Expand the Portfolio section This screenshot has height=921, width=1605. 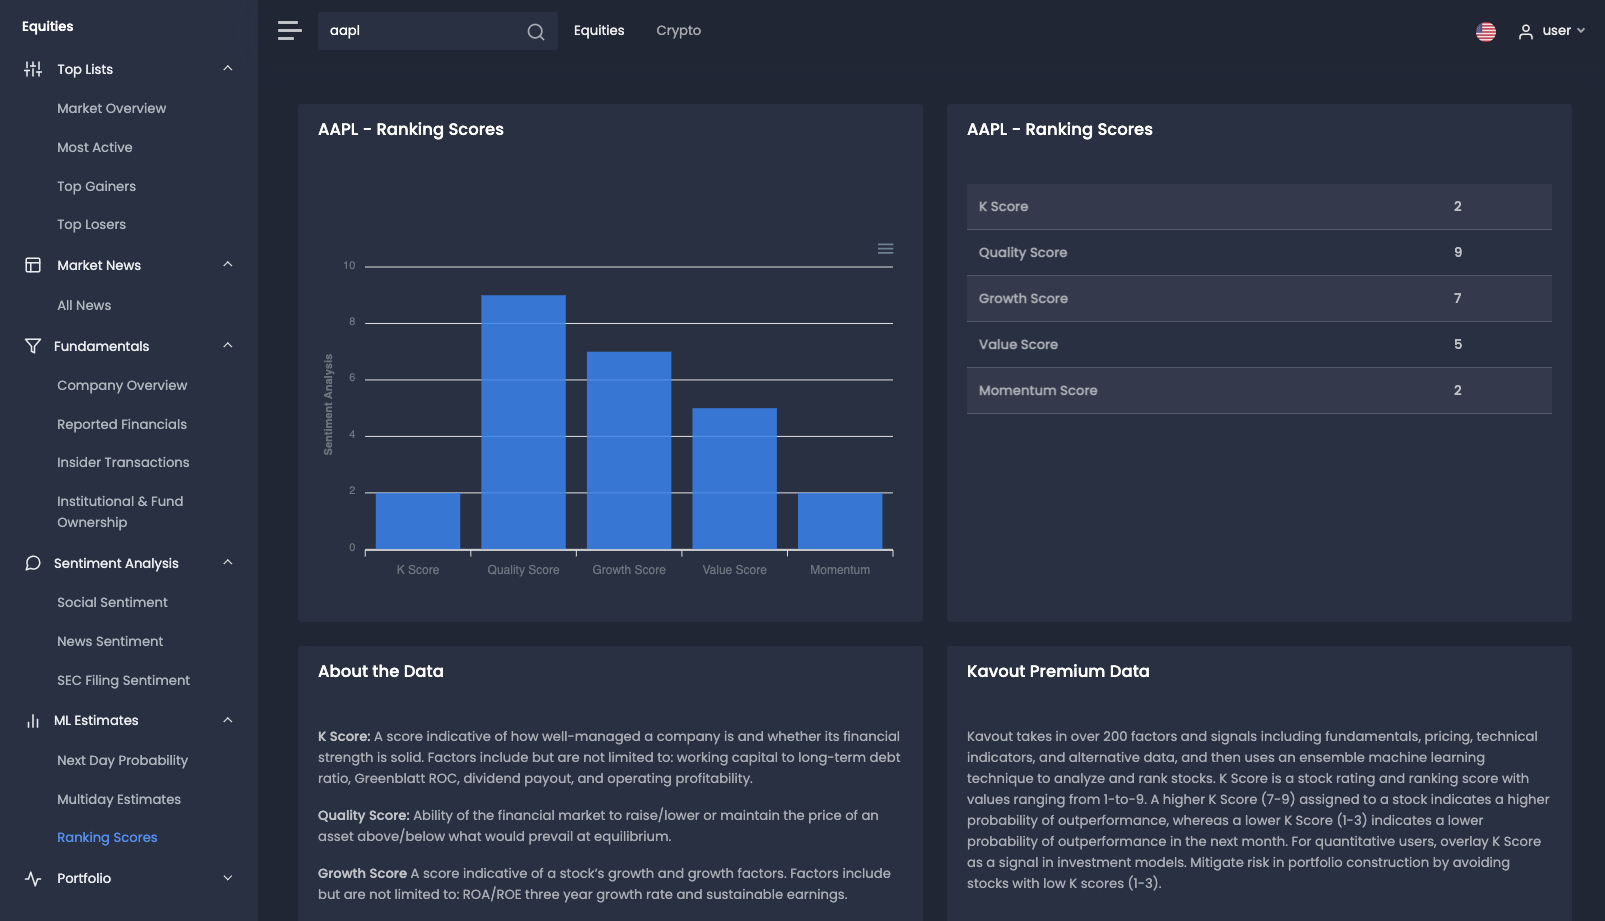[228, 879]
